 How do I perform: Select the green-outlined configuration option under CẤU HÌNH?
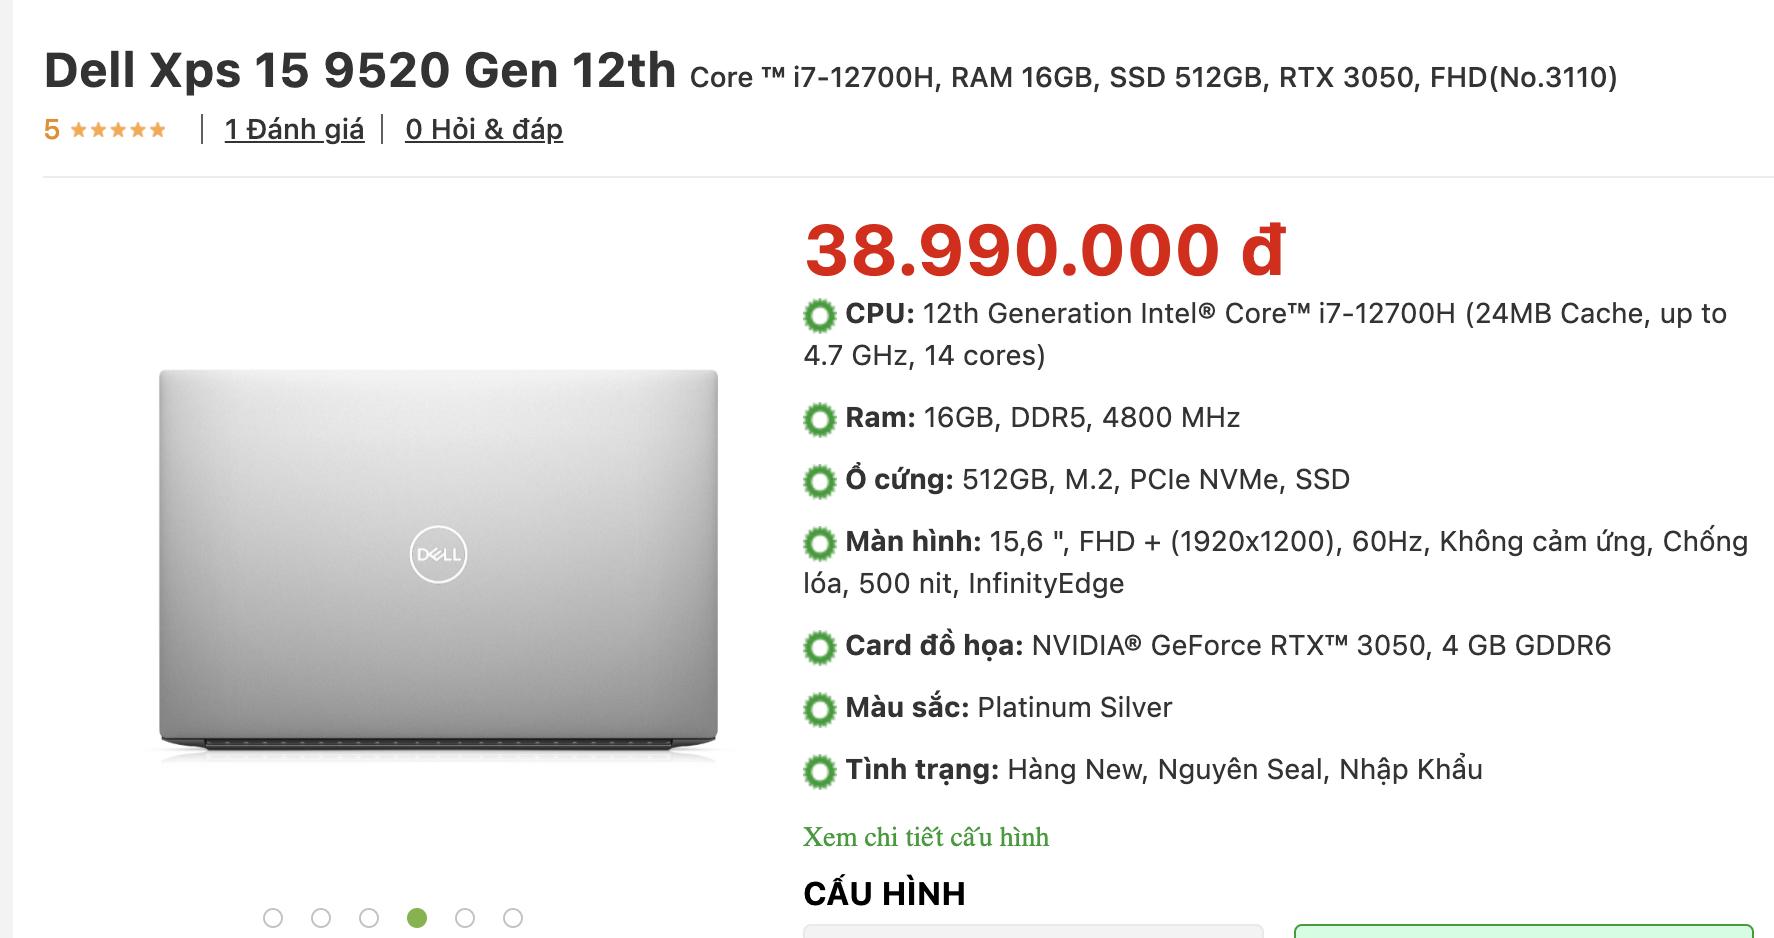[1523, 931]
